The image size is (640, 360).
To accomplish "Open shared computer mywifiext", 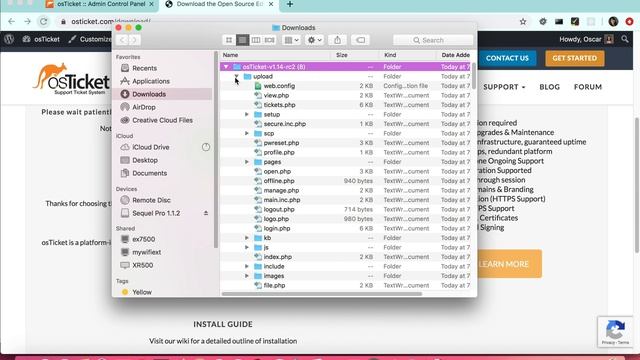I will (x=140, y=252).
